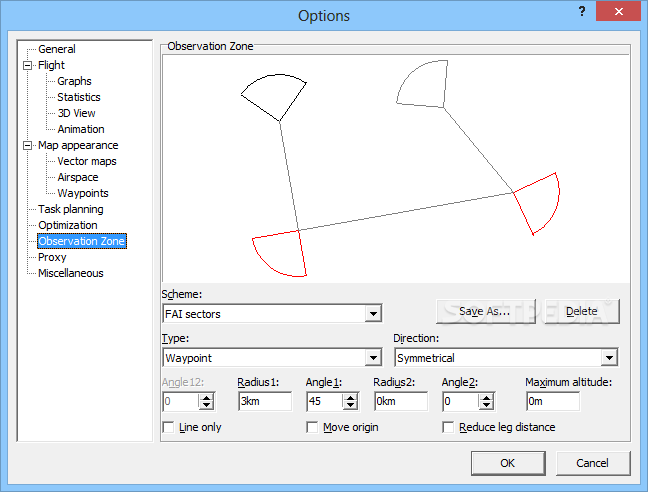Go to Task planning options

coord(71,209)
